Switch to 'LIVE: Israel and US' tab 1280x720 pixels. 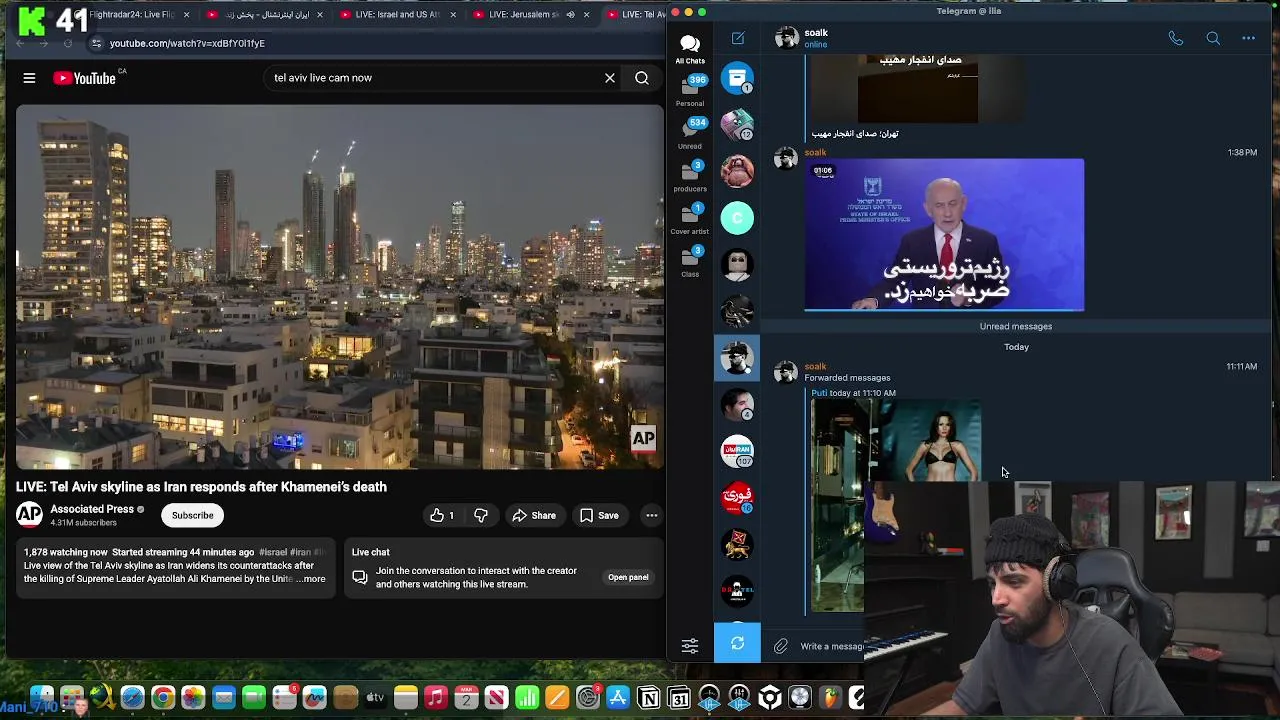(x=397, y=15)
